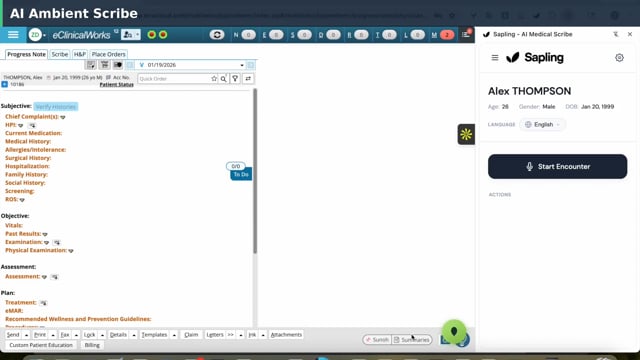Open the D counter badge
This screenshot has width=640, height=360.
click(333, 35)
